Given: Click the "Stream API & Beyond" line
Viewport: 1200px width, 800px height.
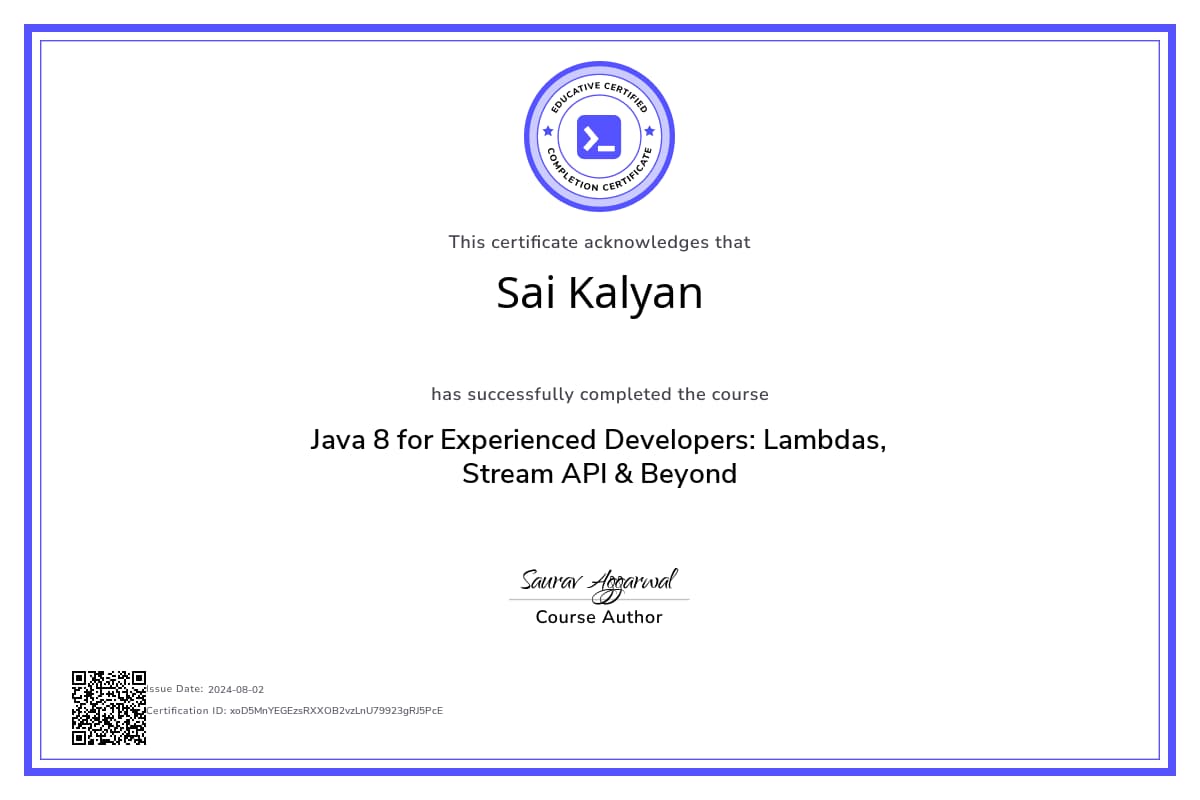Looking at the screenshot, I should 599,474.
